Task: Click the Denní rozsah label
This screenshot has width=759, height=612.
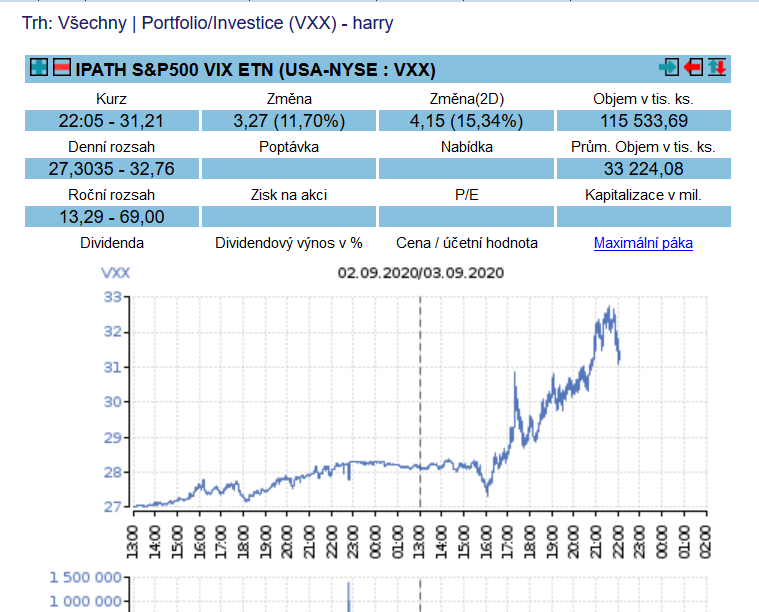Action: coord(111,147)
